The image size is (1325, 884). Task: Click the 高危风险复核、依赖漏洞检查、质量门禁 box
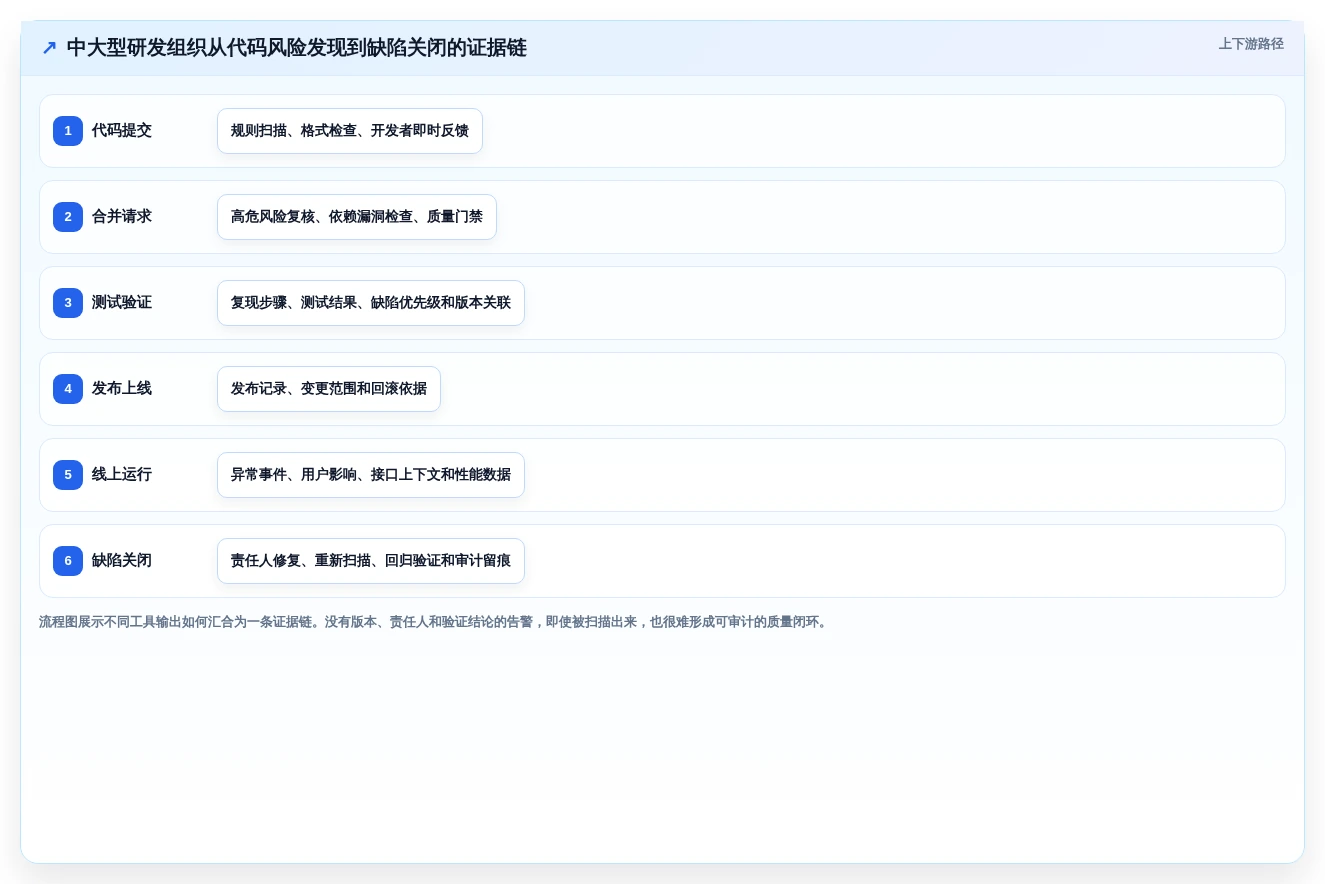point(357,217)
